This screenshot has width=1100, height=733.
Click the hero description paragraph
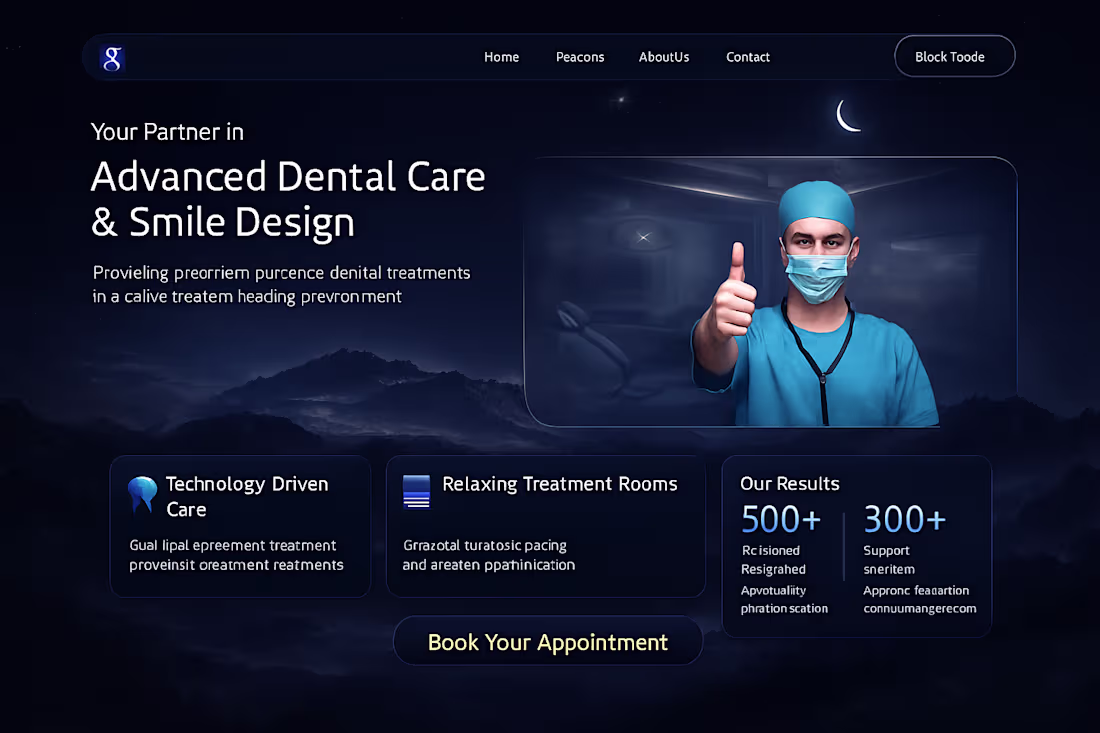click(x=280, y=284)
